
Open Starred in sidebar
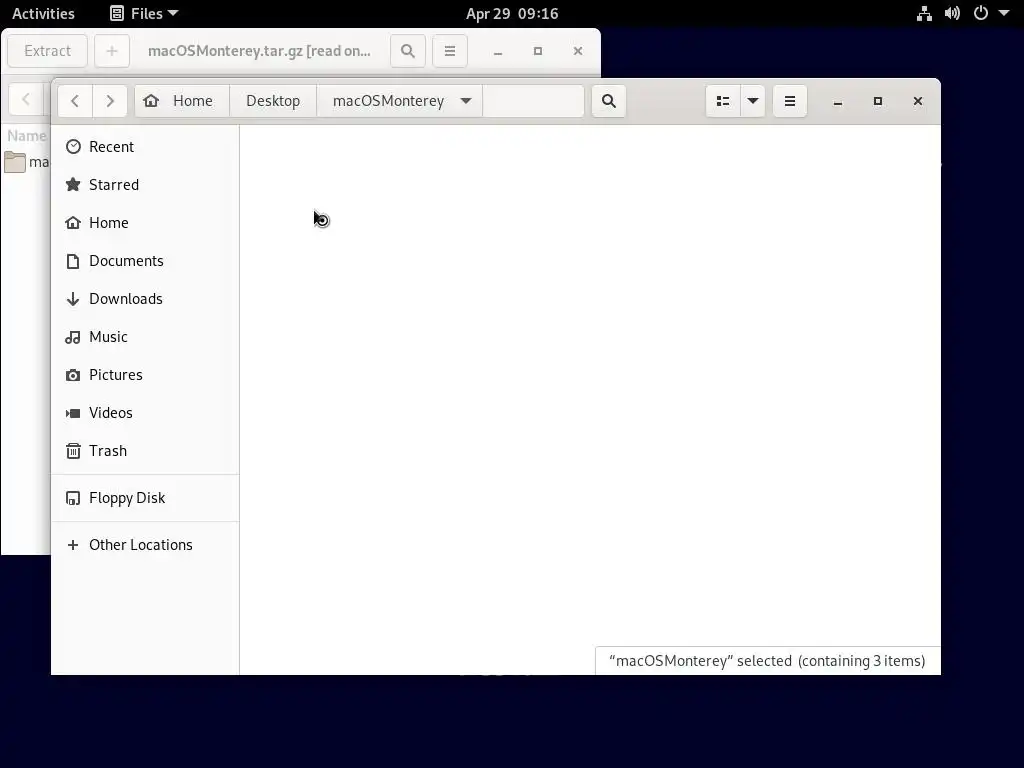click(145, 185)
